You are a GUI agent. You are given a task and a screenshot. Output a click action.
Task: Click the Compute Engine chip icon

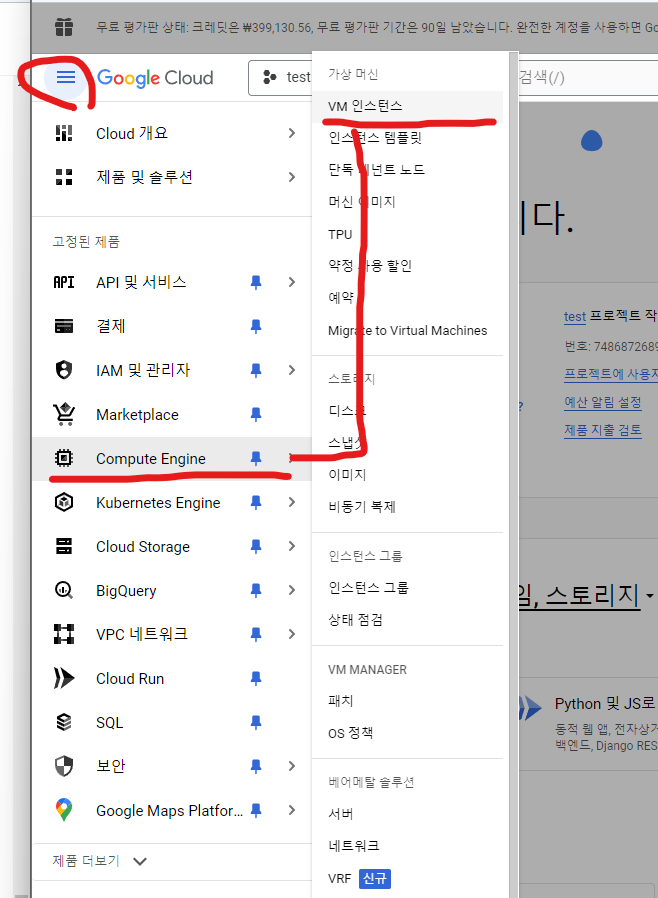[x=64, y=458]
